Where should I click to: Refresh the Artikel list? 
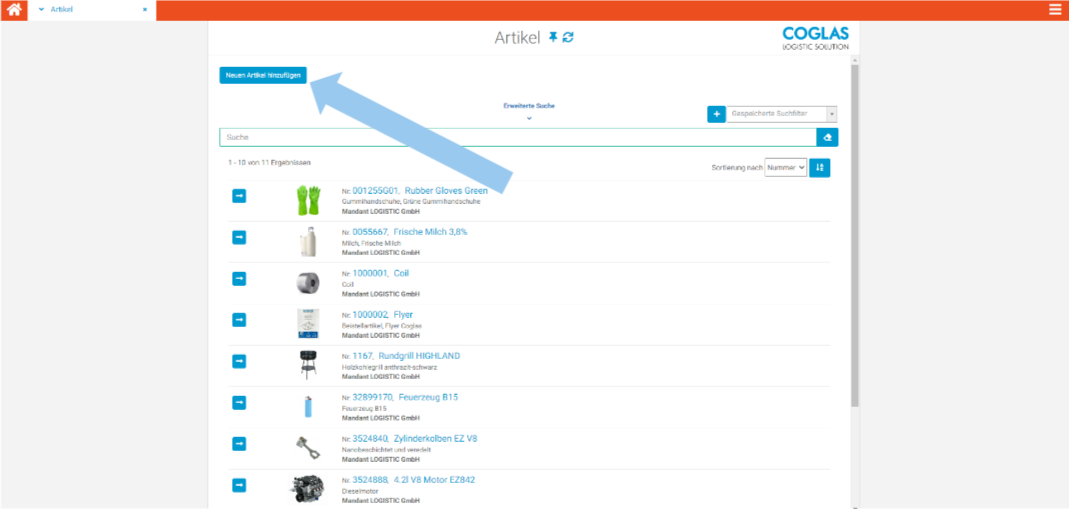tap(568, 37)
